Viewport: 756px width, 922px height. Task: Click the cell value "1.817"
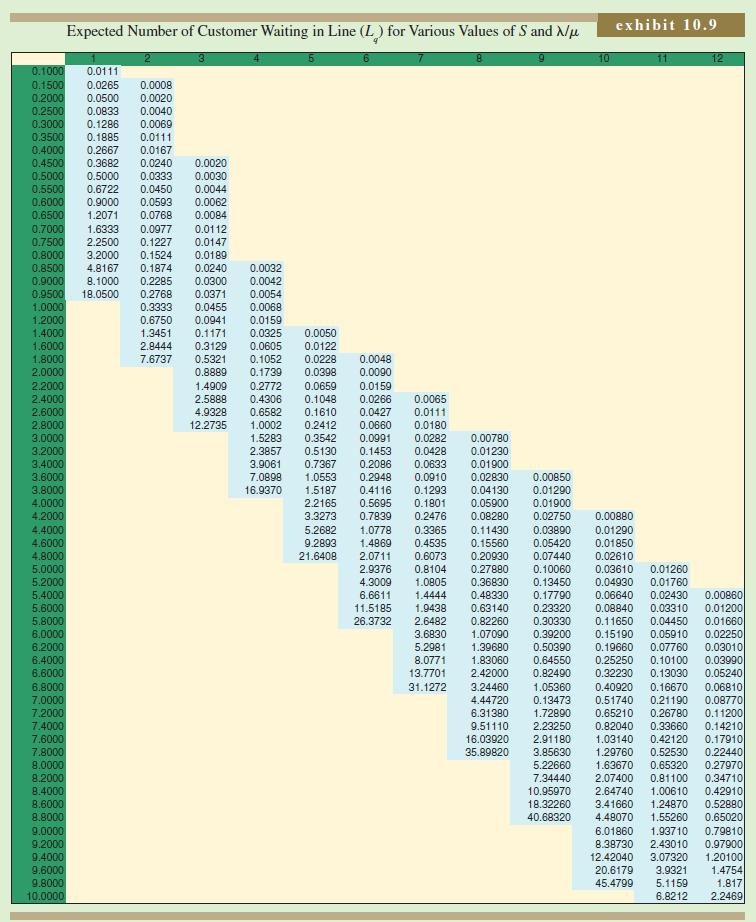[731, 883]
